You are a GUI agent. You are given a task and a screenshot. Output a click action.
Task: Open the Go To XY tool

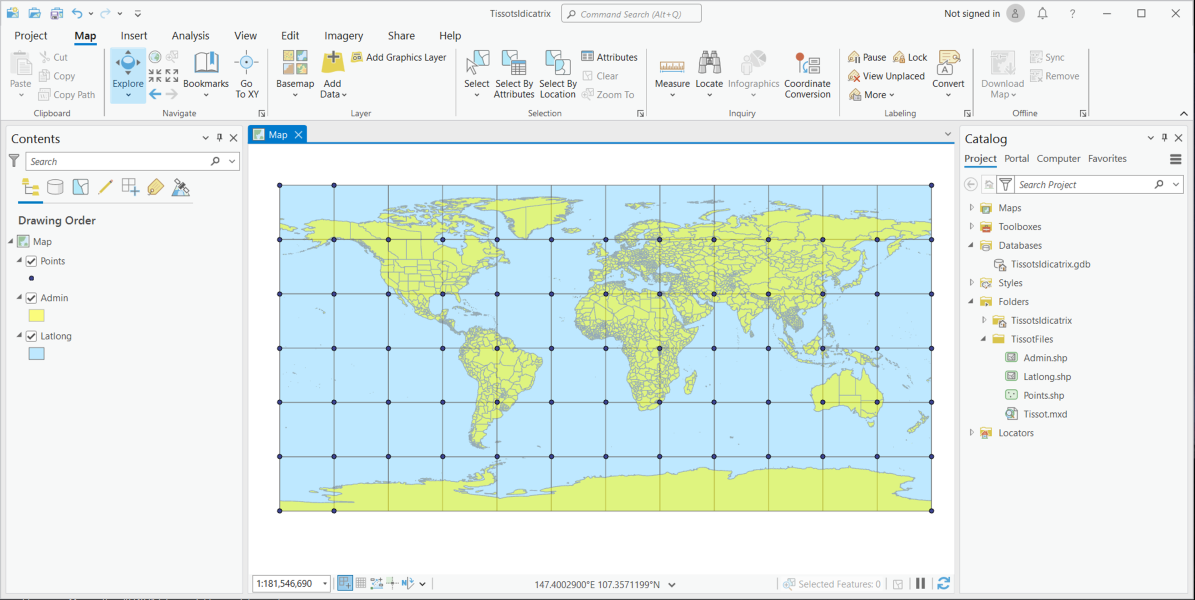pyautogui.click(x=246, y=75)
